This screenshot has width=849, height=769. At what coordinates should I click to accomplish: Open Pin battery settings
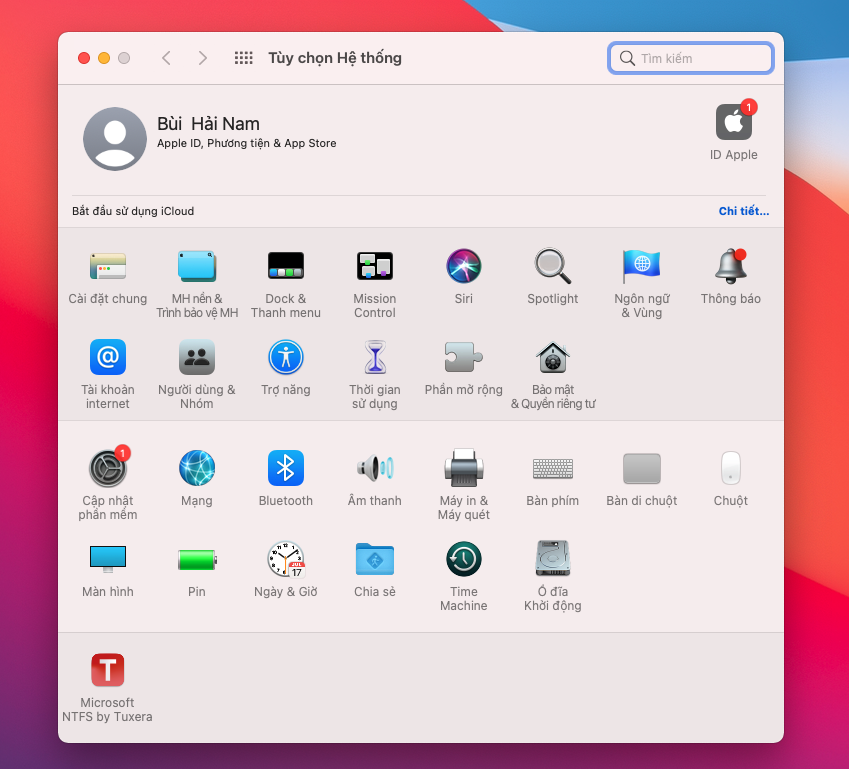pyautogui.click(x=197, y=559)
